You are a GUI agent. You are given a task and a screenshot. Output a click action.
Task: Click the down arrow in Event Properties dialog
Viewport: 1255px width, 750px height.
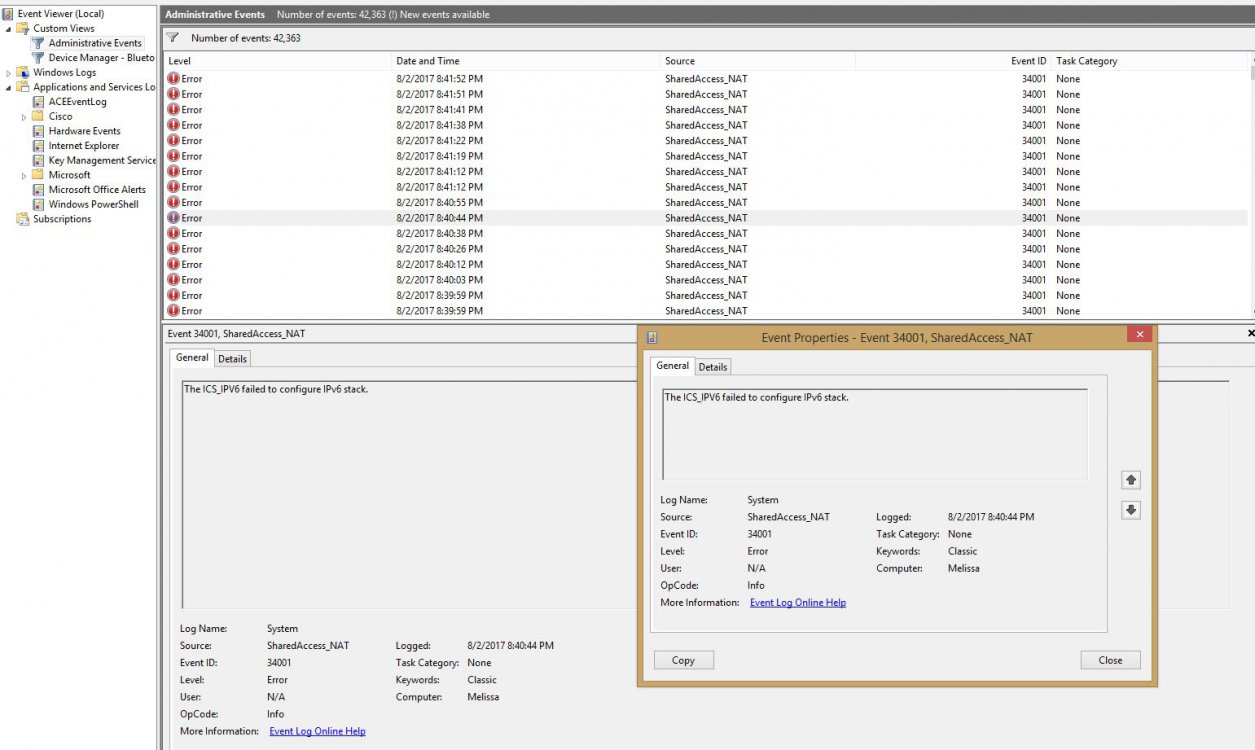coord(1131,510)
